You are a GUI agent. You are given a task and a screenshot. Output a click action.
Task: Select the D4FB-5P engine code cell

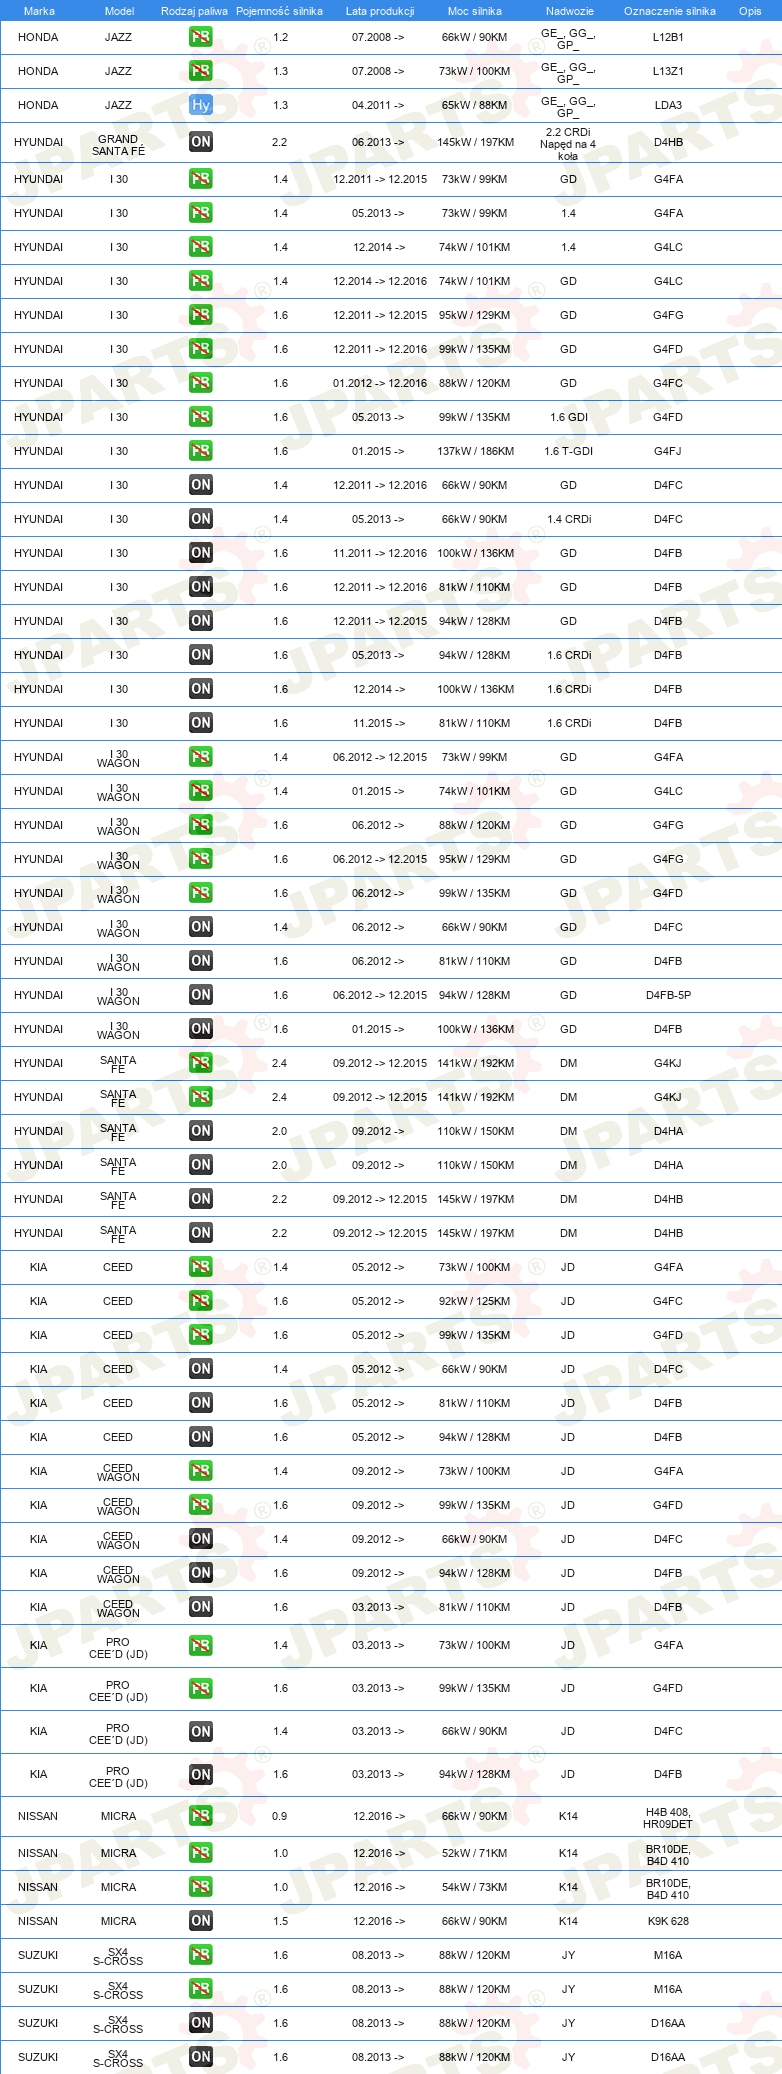(668, 995)
